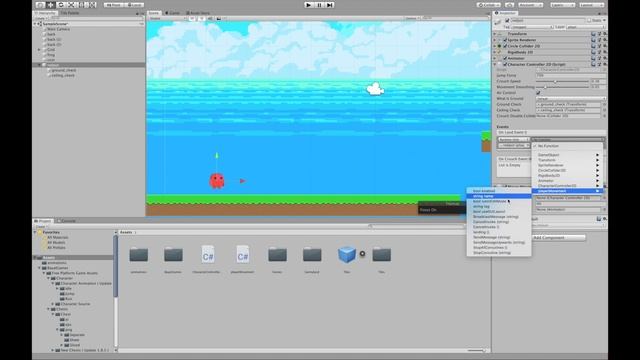640x360 pixels.
Task: Click the Pause button
Action: [319, 5]
